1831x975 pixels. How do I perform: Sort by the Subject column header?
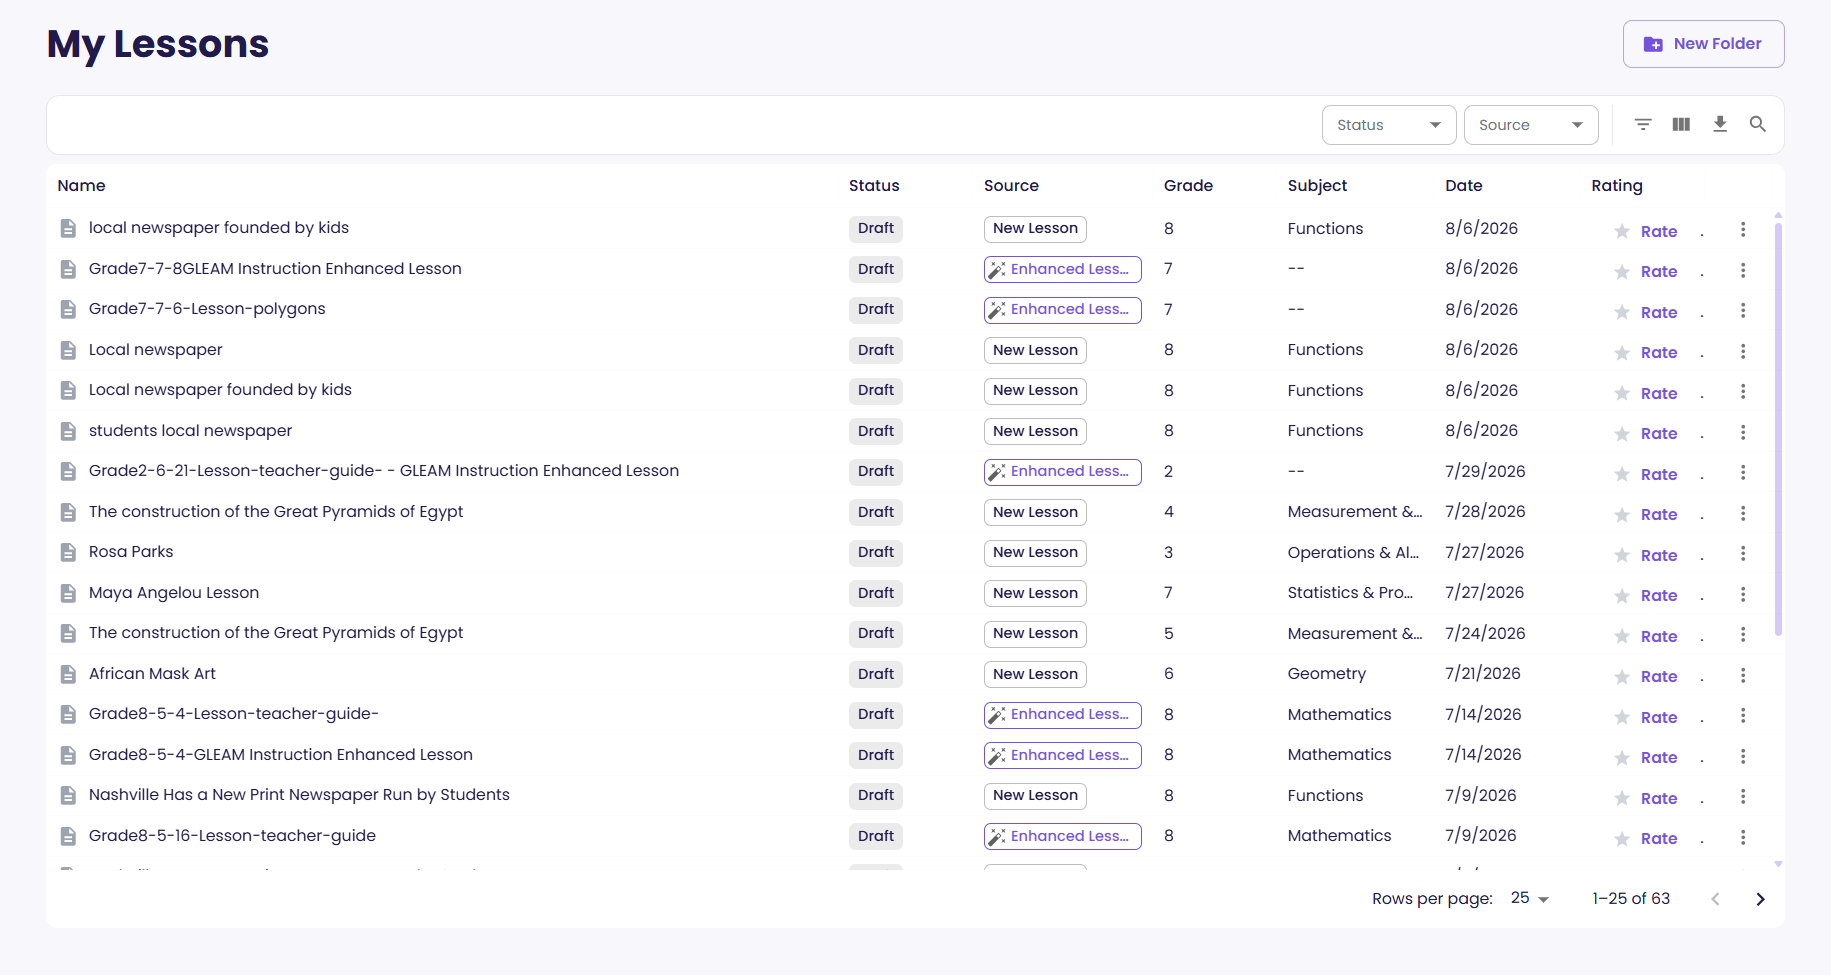click(1317, 186)
